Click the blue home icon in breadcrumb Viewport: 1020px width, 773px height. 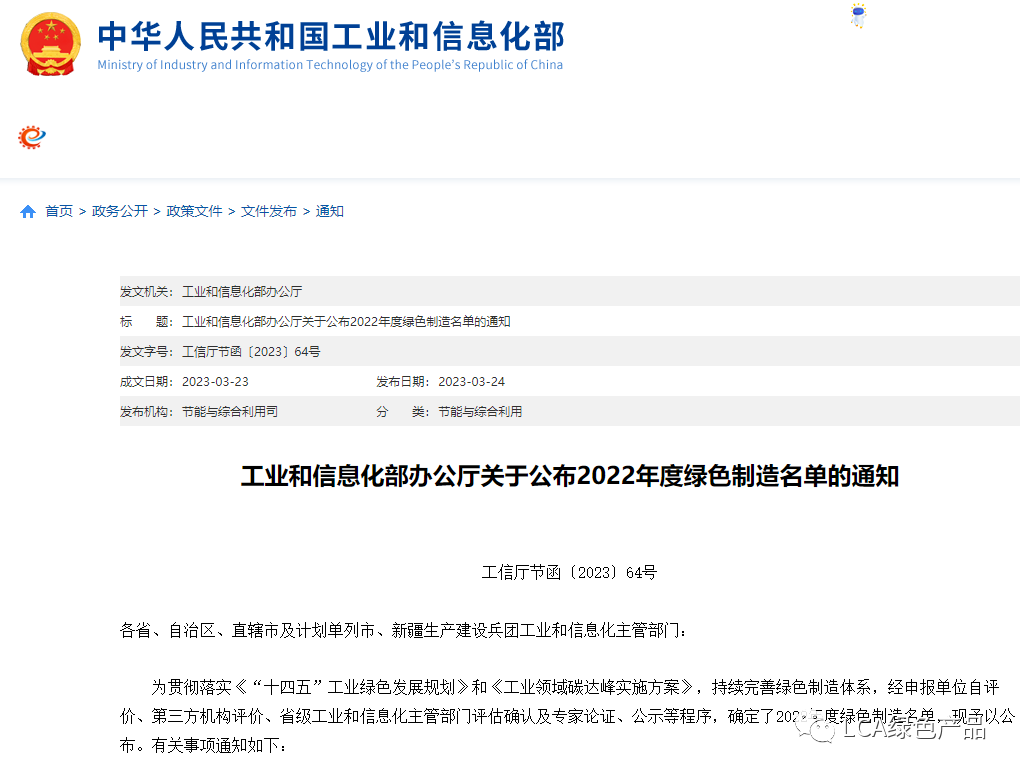tap(28, 212)
